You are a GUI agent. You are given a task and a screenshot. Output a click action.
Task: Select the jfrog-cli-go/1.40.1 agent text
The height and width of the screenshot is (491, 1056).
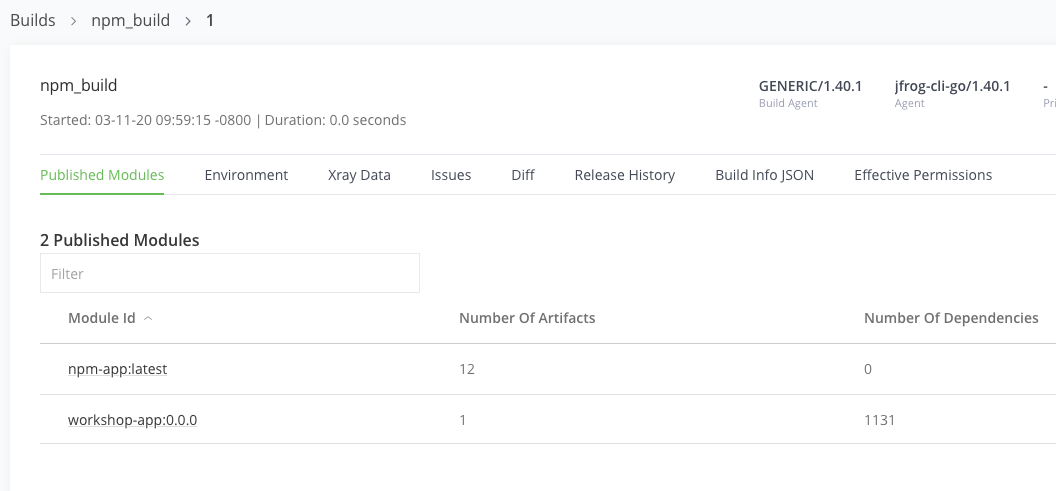click(x=952, y=86)
